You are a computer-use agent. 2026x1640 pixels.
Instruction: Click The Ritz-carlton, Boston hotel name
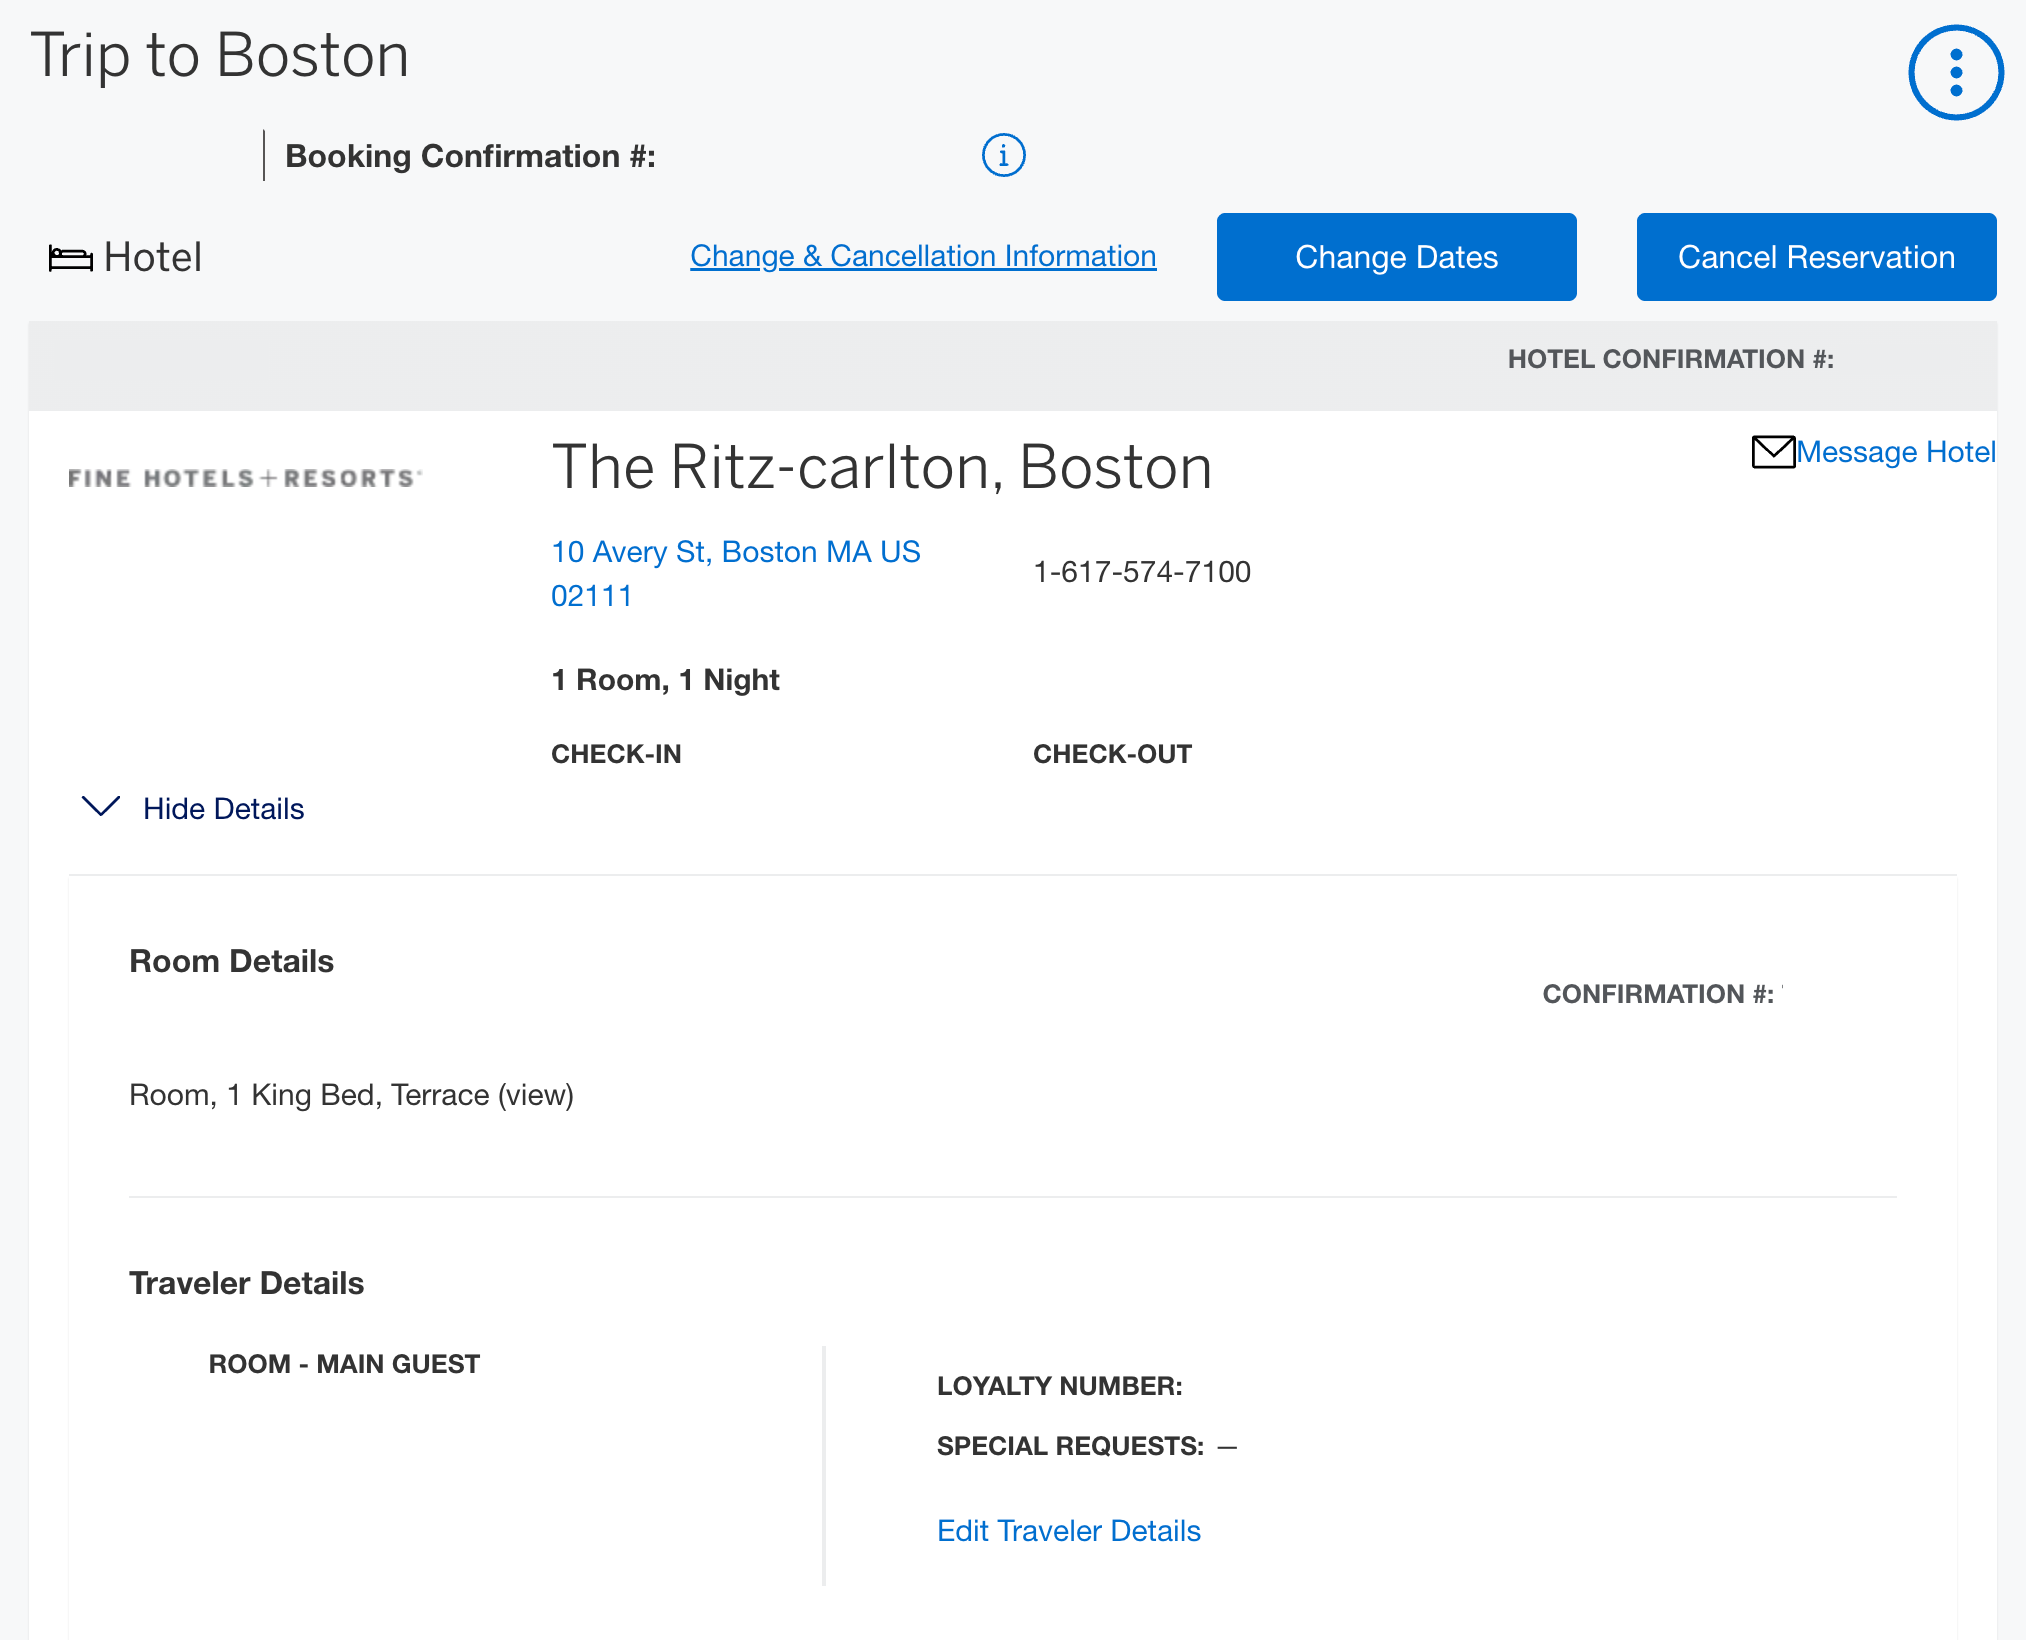coord(881,467)
